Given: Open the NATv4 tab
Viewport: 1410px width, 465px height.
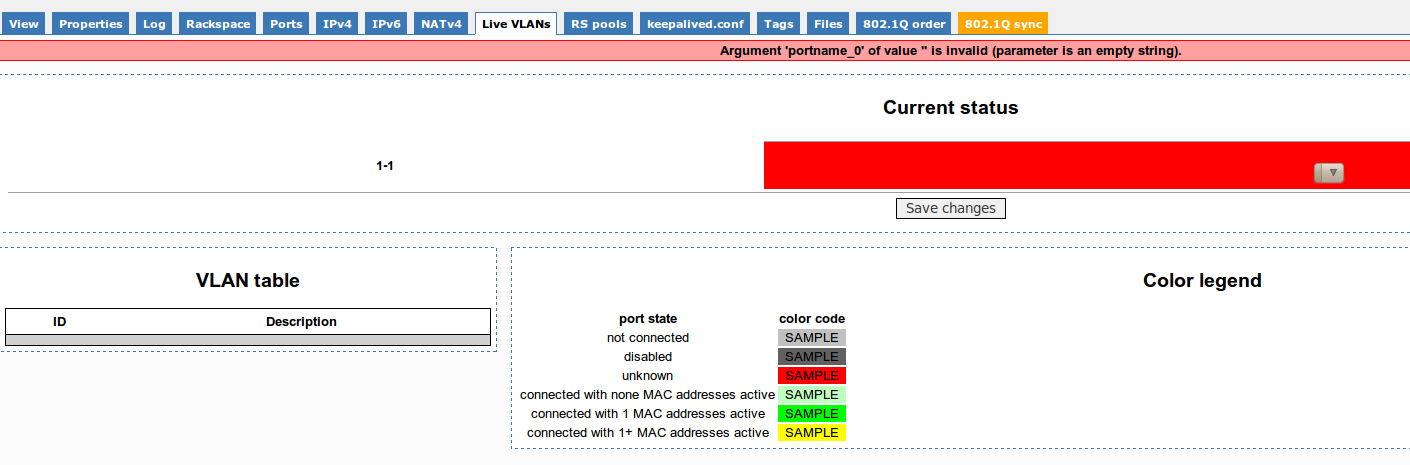Looking at the screenshot, I should click(x=441, y=24).
